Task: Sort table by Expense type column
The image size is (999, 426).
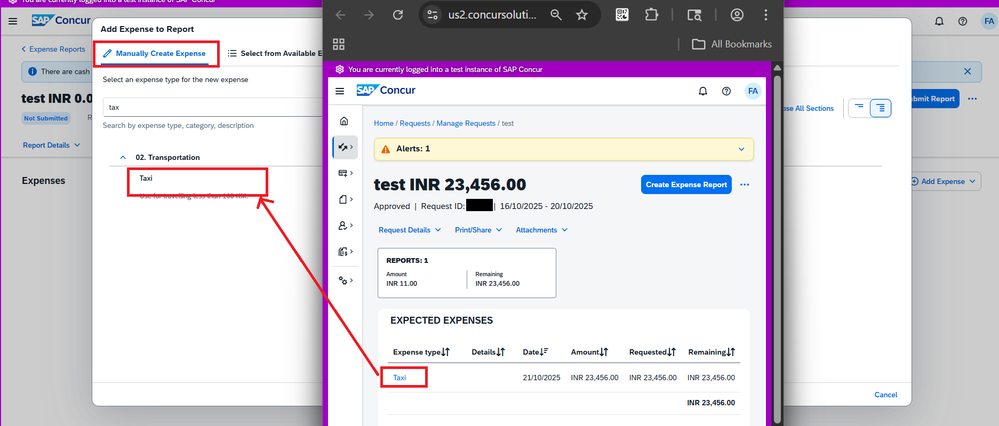Action: 421,352
